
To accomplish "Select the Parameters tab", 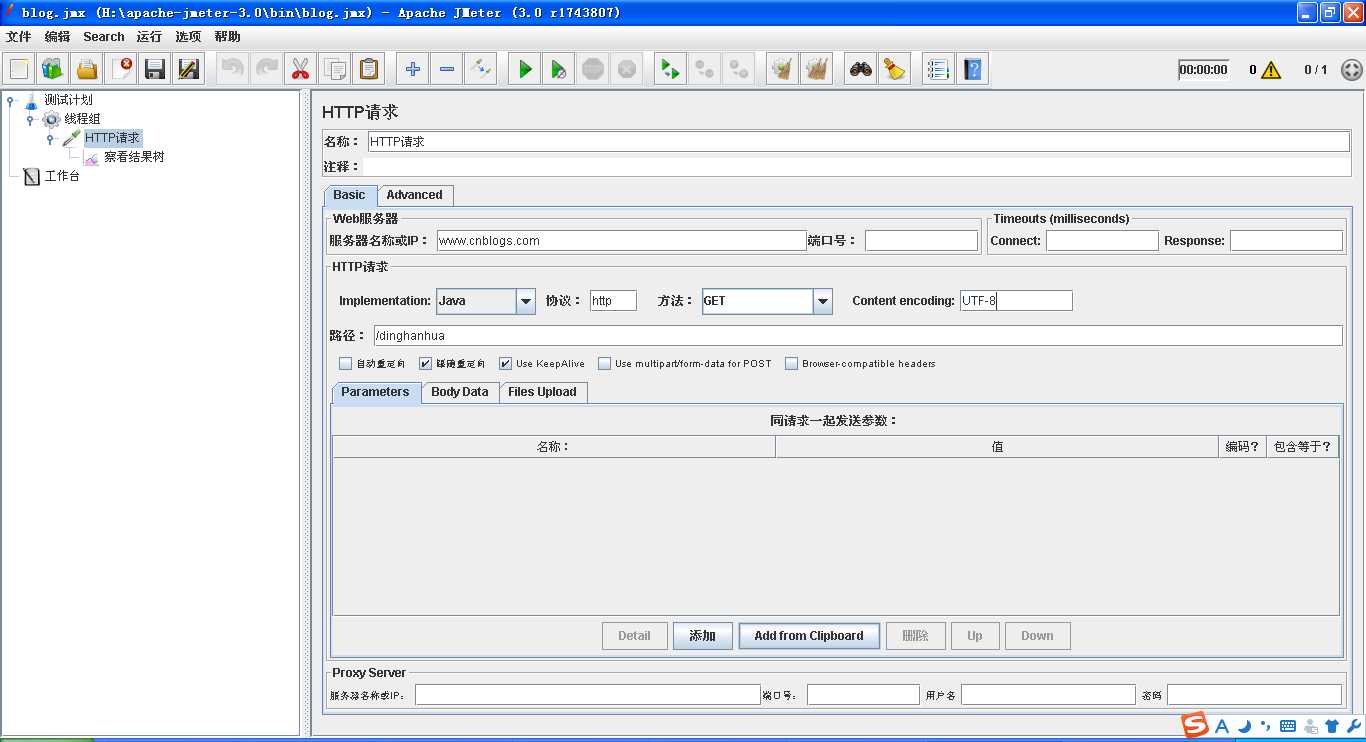I will (375, 392).
